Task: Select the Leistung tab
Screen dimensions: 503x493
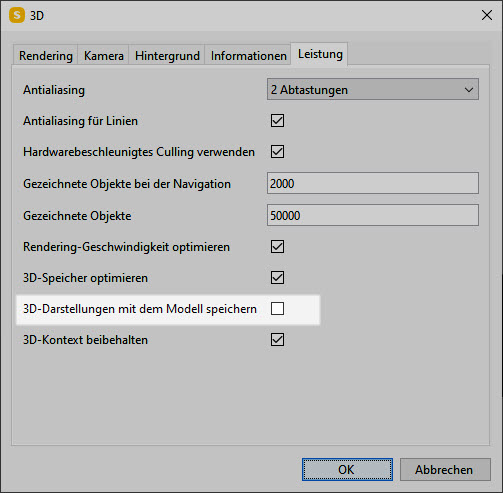Action: click(320, 54)
